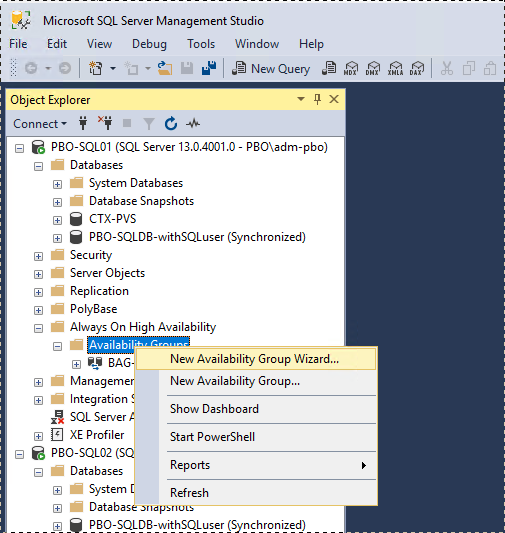Open the View menu
This screenshot has height=533, width=505.
pos(99,44)
